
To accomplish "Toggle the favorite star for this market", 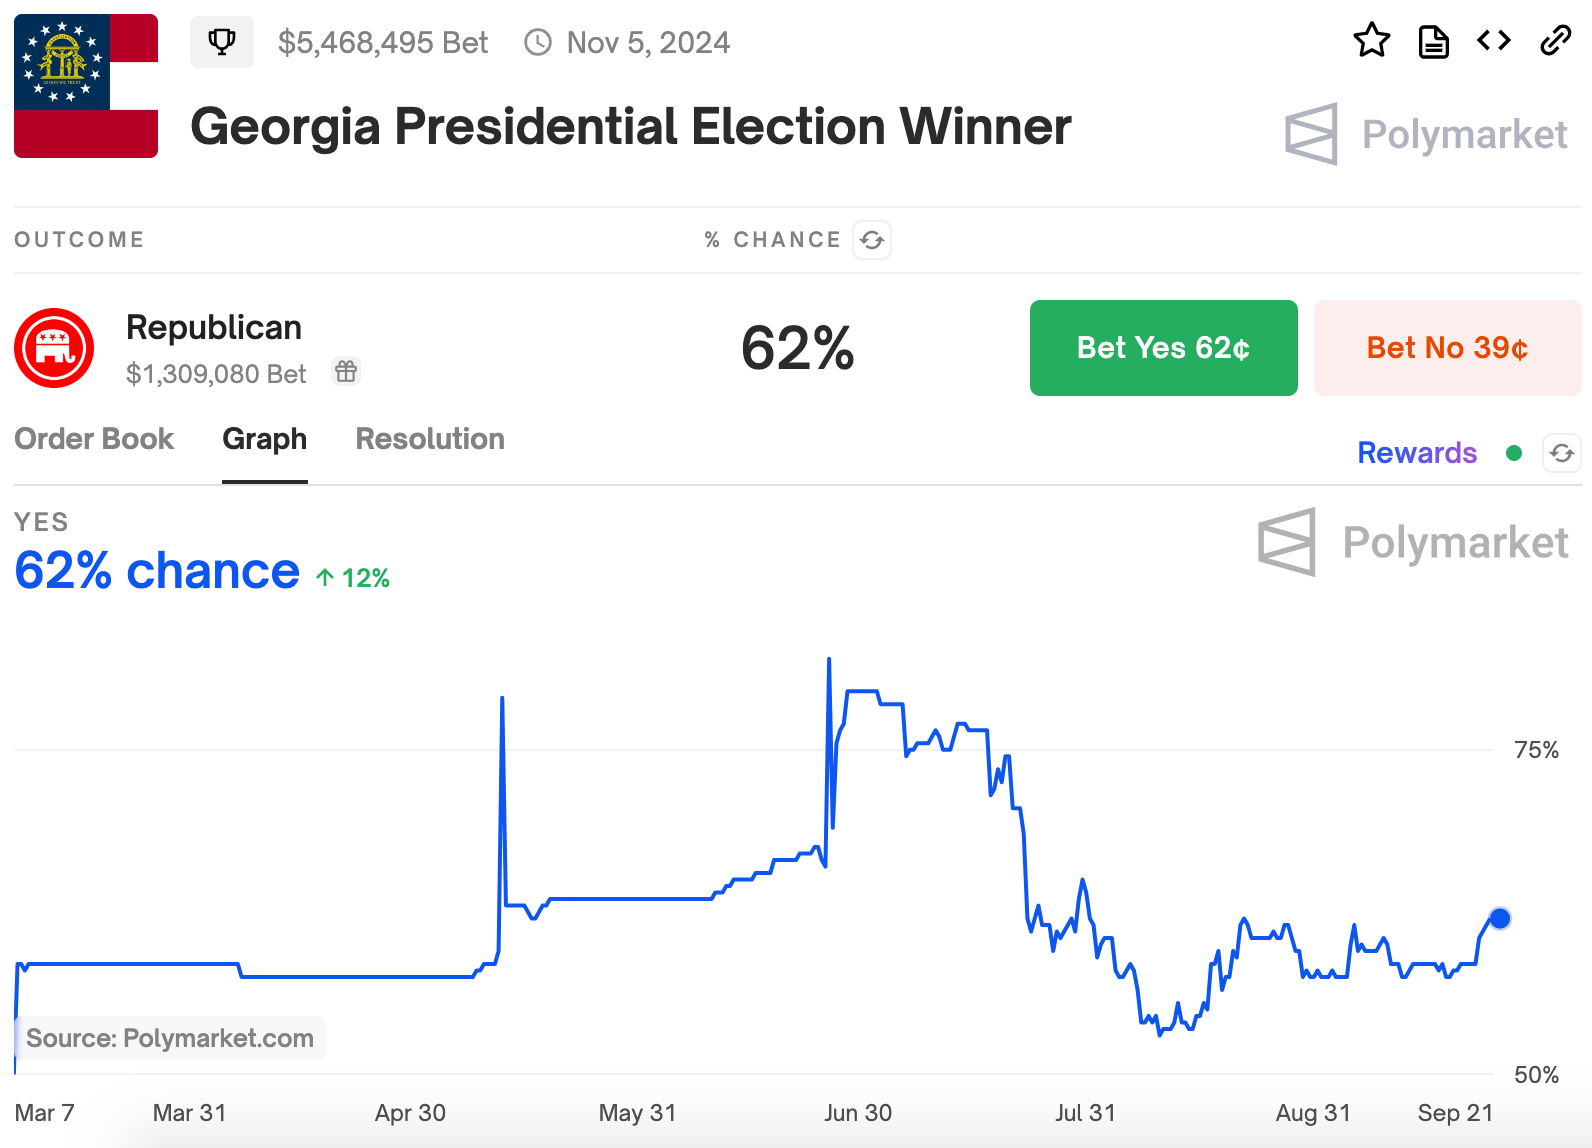I will (1372, 41).
